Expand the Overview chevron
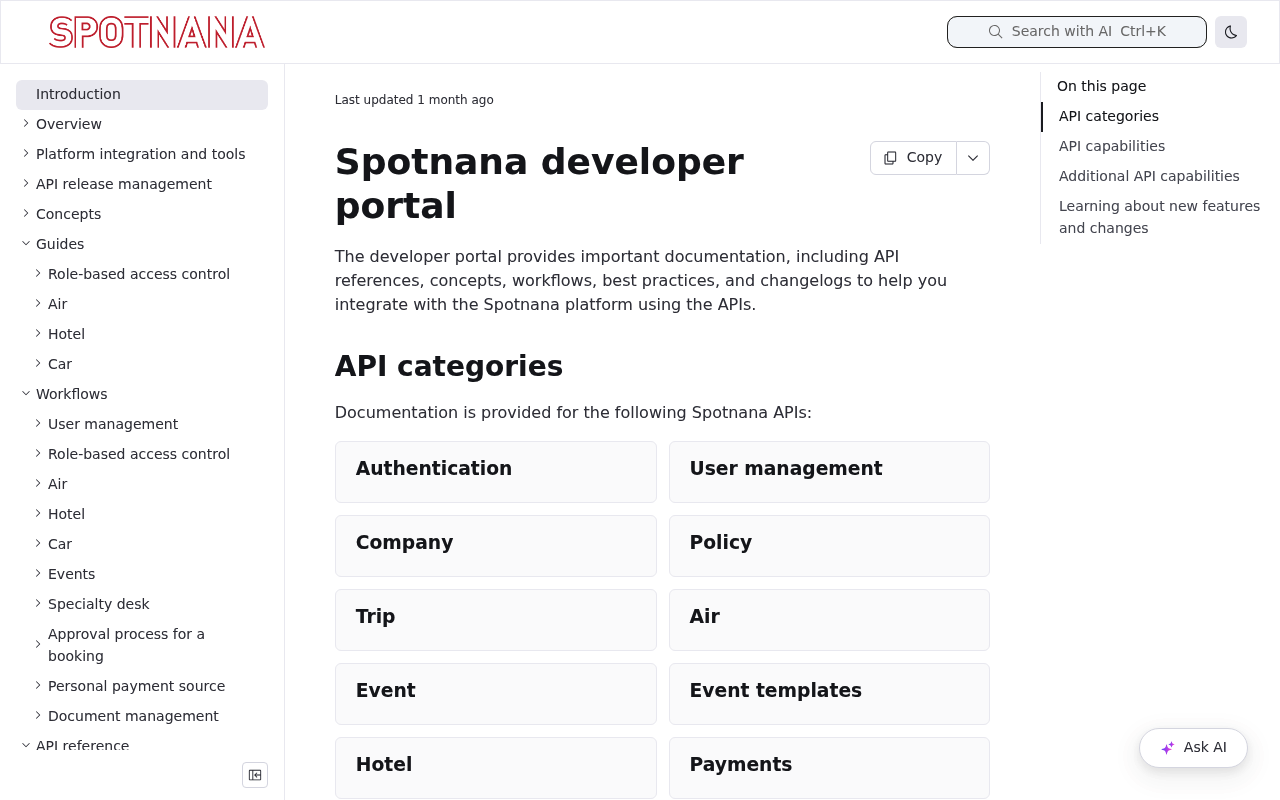The width and height of the screenshot is (1280, 800). [x=26, y=124]
